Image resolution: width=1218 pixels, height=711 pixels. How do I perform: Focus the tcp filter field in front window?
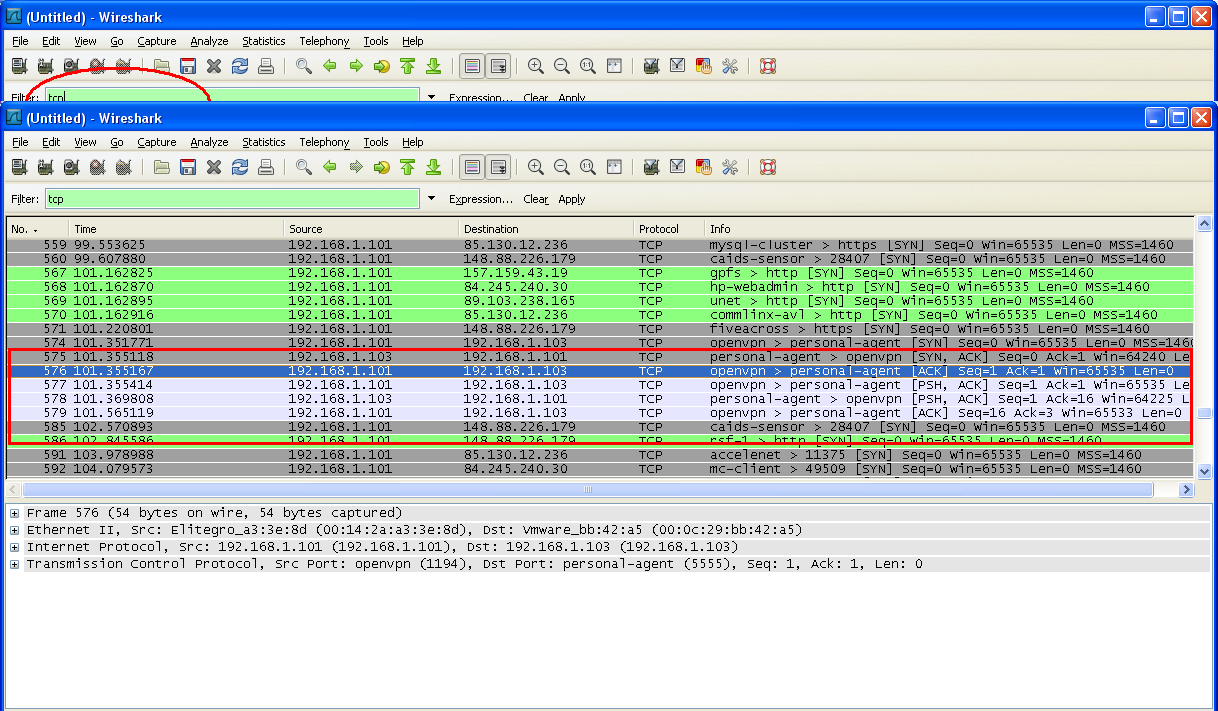[x=232, y=199]
